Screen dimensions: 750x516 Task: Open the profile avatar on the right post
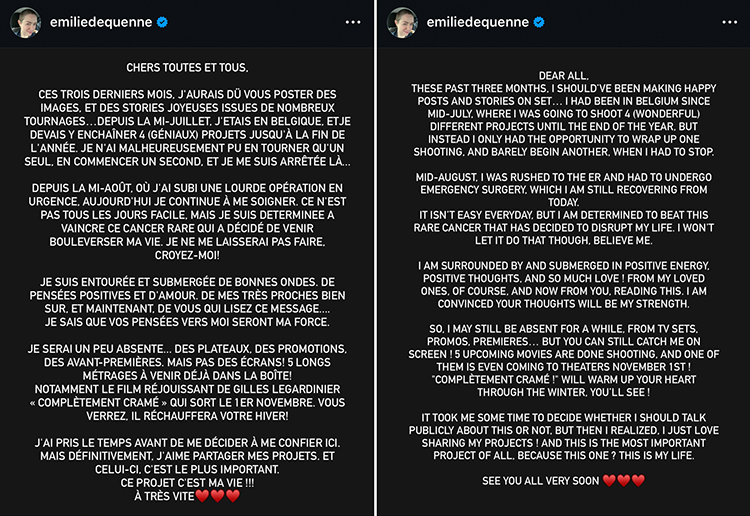pyautogui.click(x=401, y=22)
